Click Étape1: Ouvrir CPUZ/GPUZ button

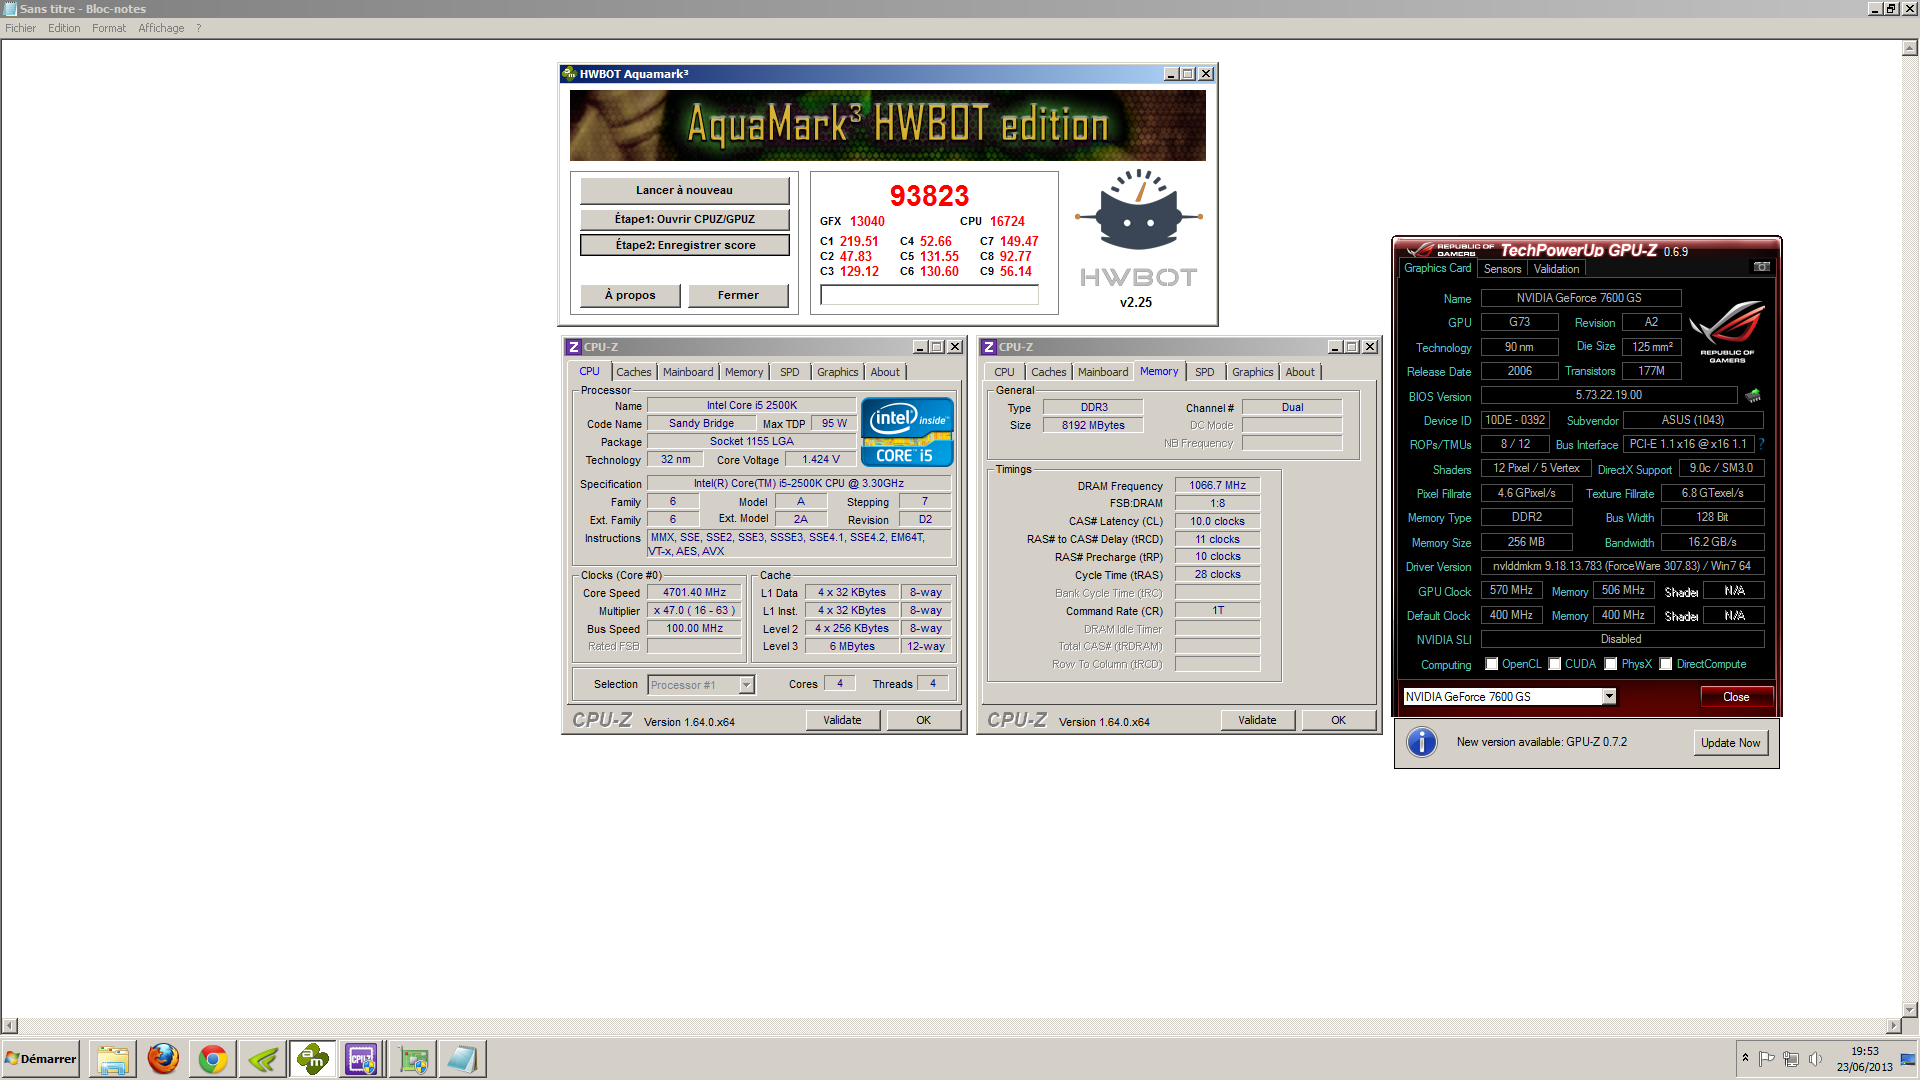coord(685,219)
